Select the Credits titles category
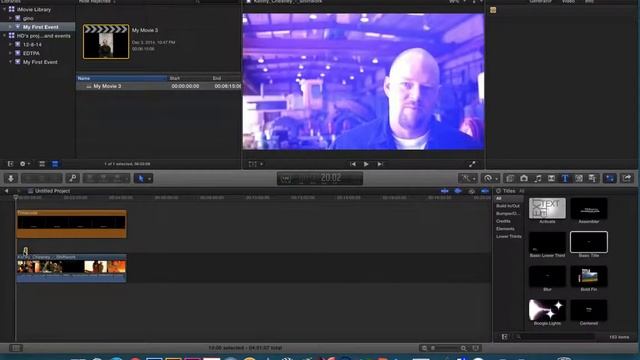Screen dimensions: 640x360 (503, 221)
